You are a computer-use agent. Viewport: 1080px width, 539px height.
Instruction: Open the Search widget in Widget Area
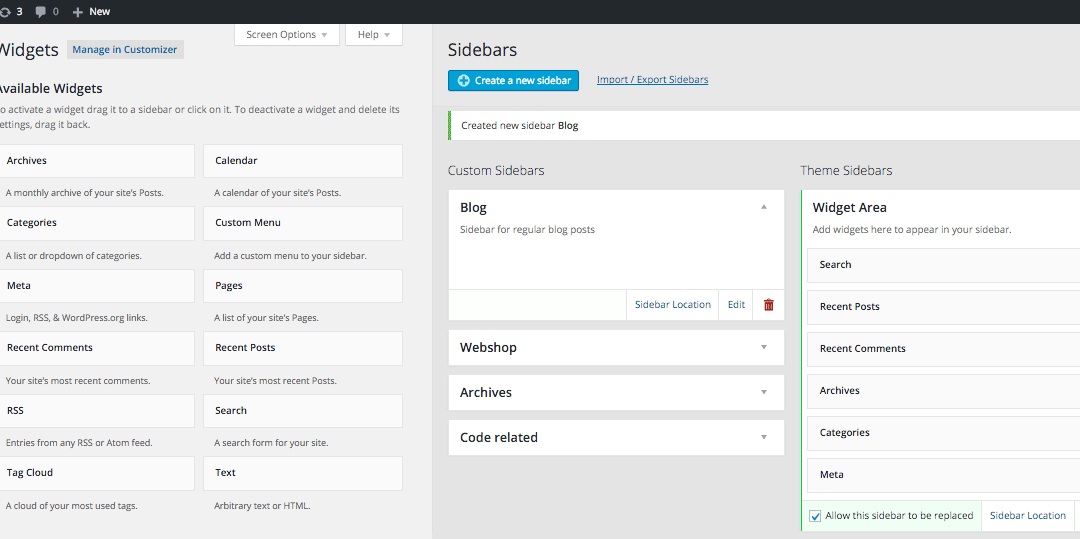click(940, 265)
